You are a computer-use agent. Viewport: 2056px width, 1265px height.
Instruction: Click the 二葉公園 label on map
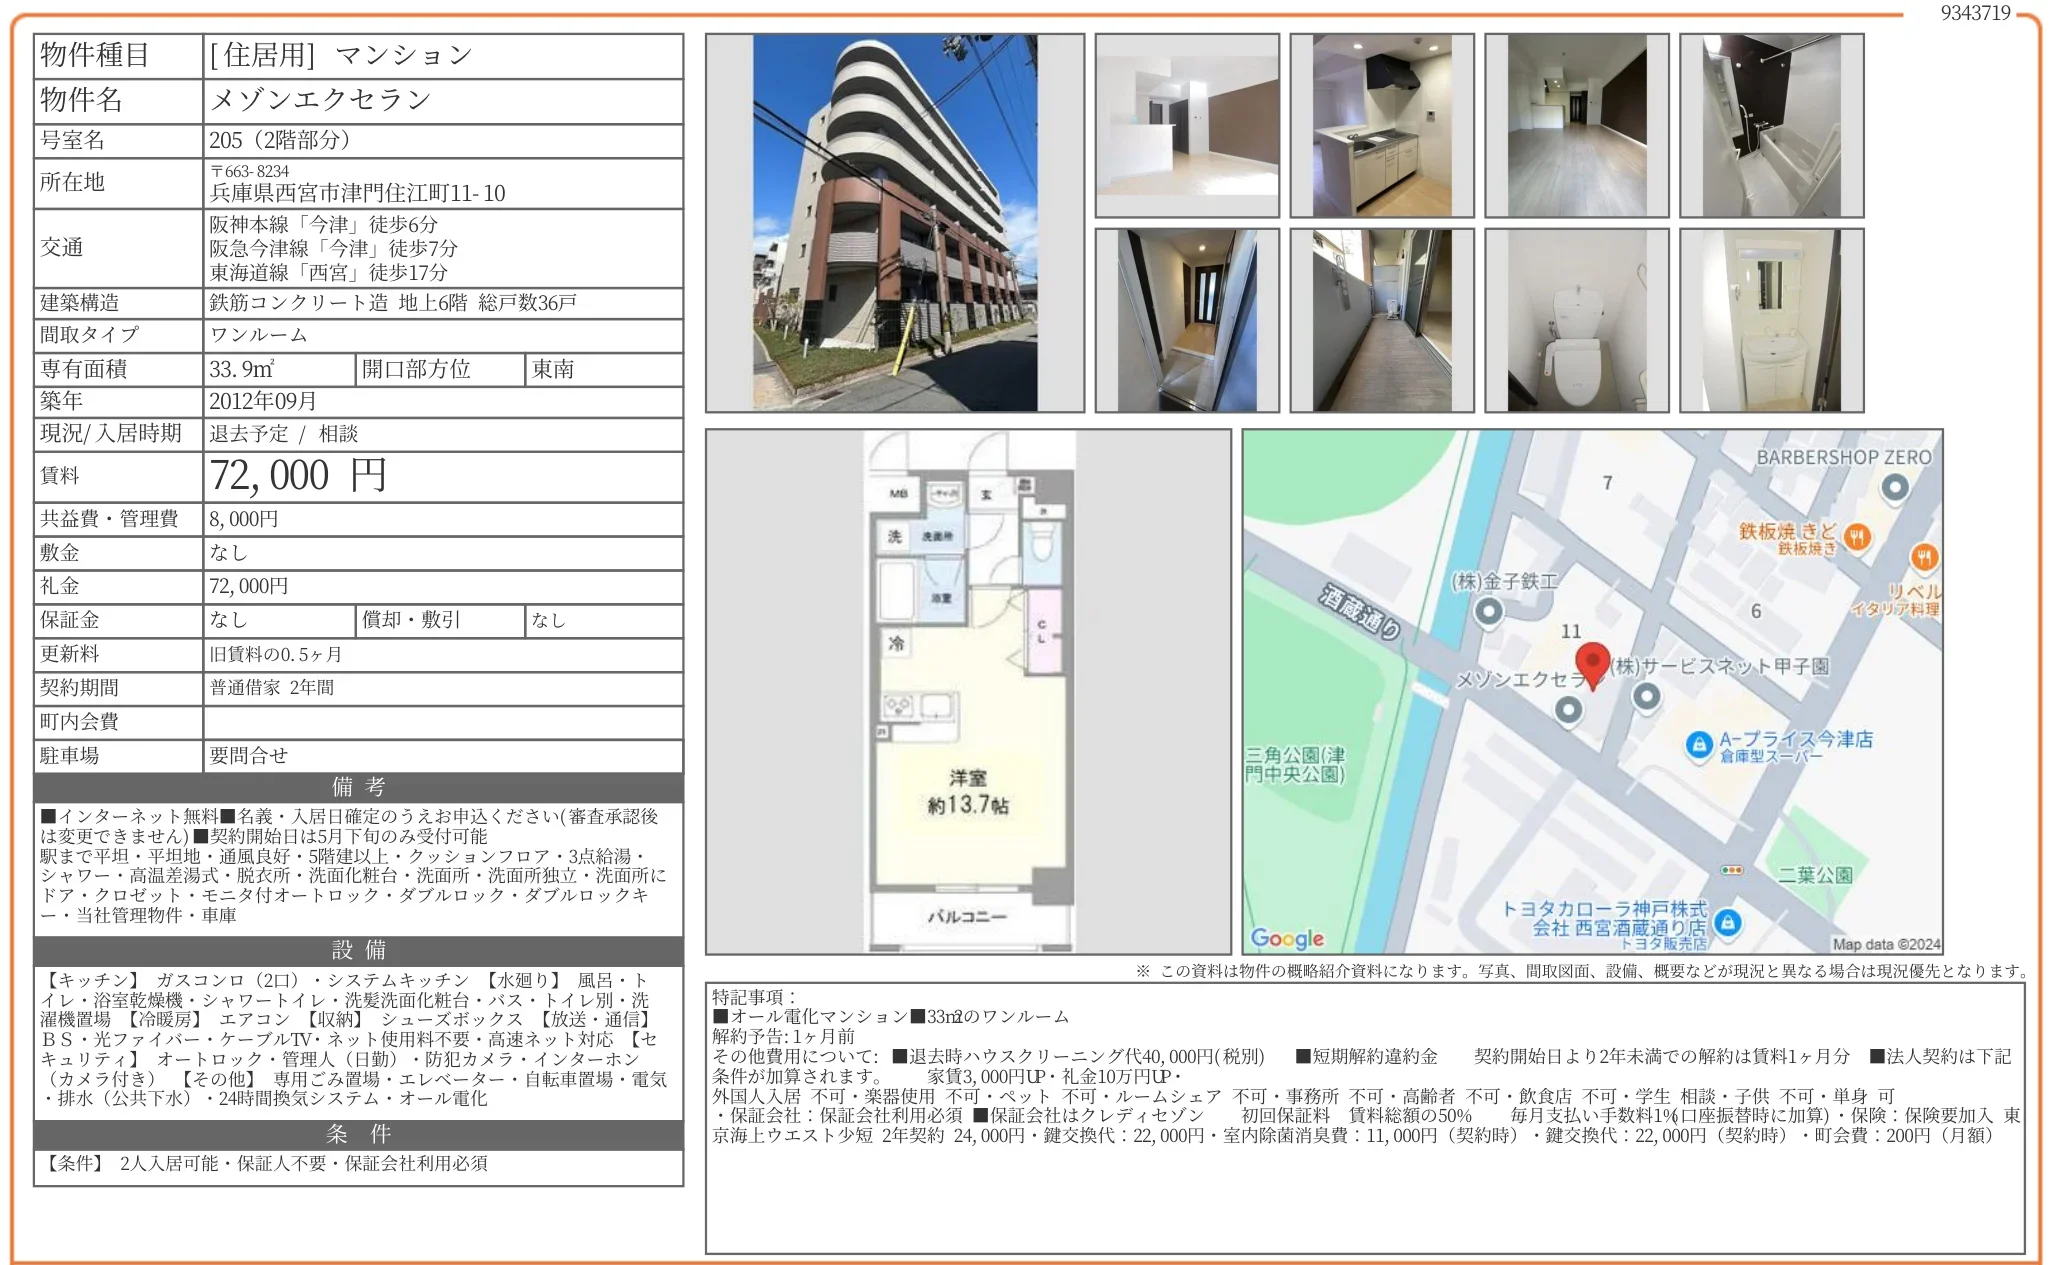click(1815, 875)
